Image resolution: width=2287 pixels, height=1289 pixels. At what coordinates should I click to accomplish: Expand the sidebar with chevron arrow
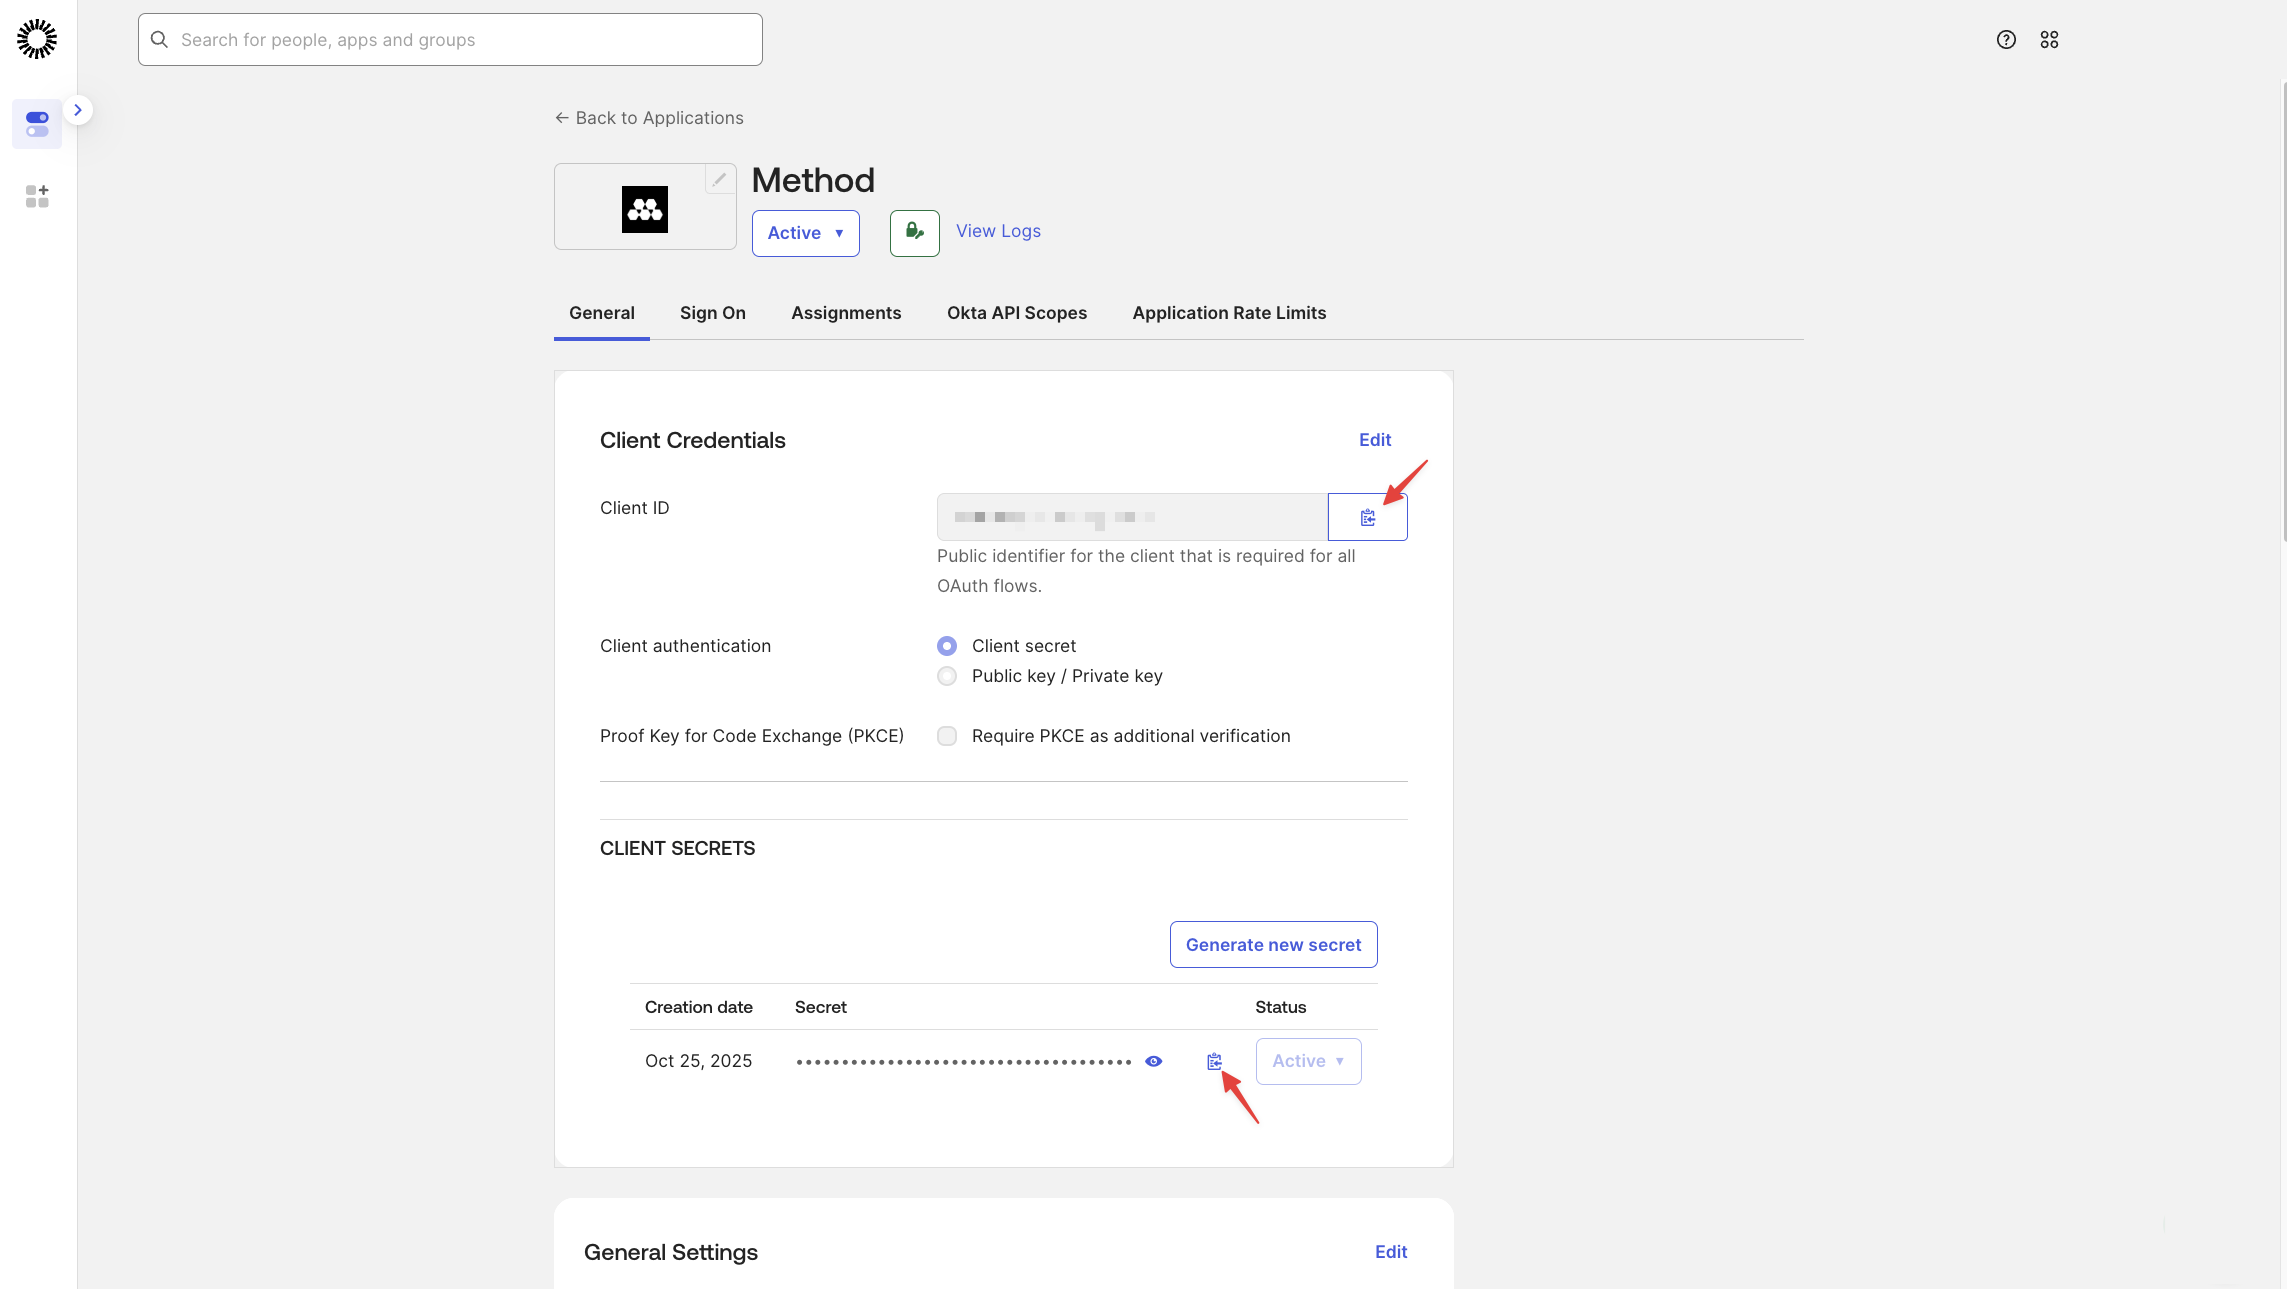pos(78,110)
